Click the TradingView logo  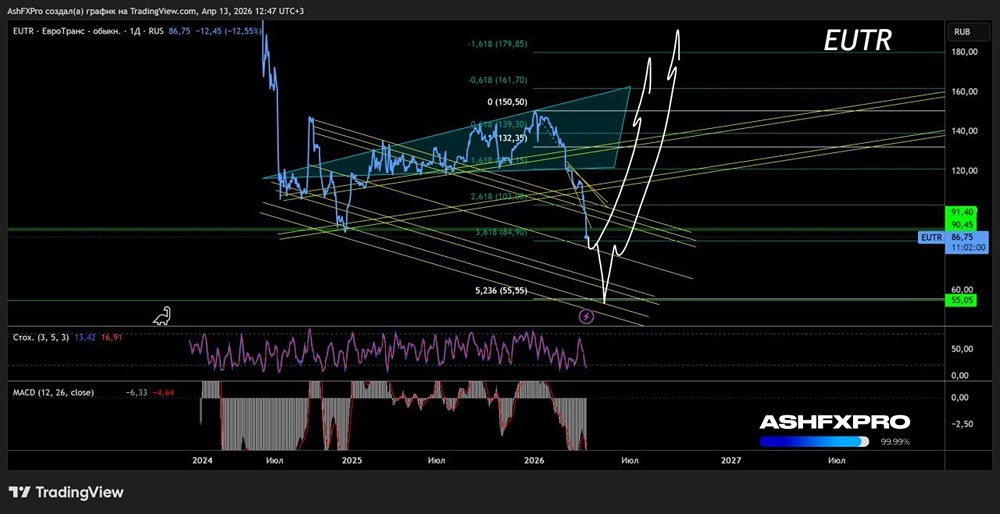coord(66,492)
